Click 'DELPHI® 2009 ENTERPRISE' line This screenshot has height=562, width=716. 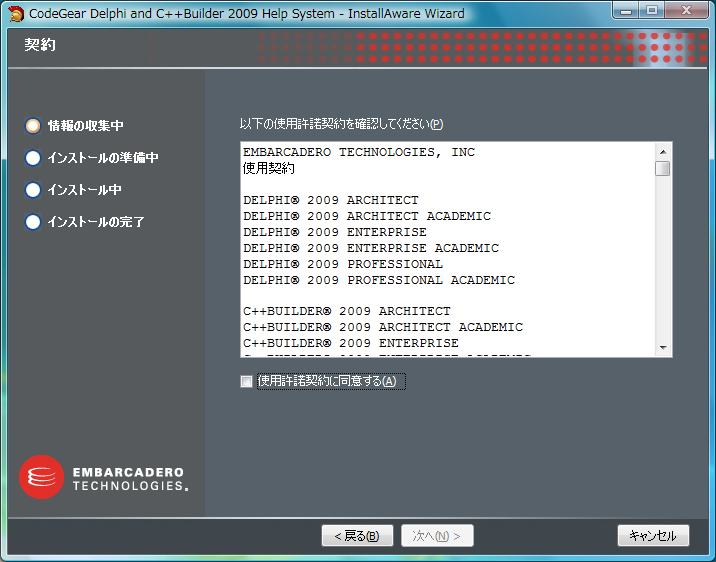(x=335, y=232)
